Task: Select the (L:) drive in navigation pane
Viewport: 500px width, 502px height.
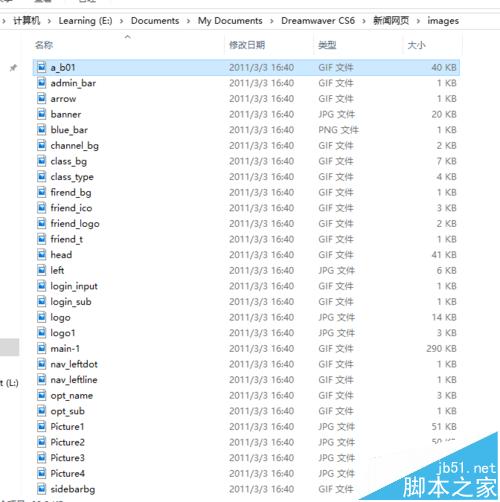Action: coord(9,383)
